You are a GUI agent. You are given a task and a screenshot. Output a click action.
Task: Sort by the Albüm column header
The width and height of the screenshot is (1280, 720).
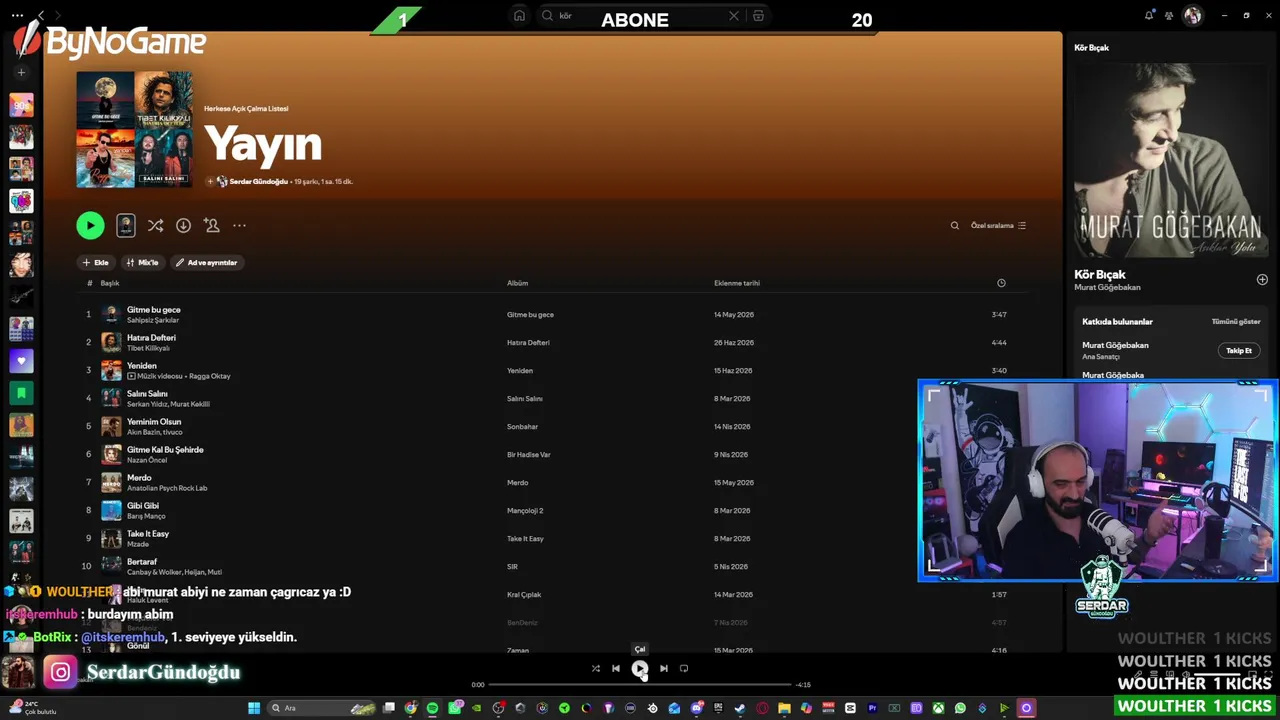pos(517,283)
